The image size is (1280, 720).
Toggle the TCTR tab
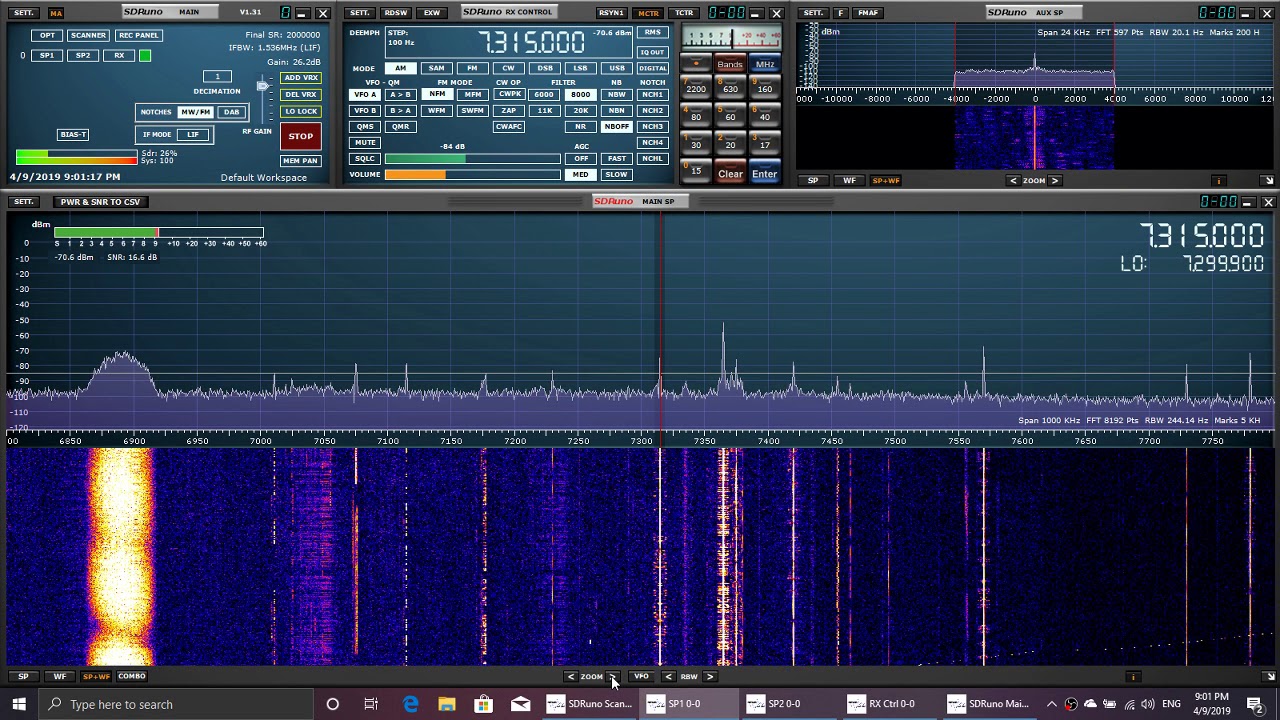[x=684, y=13]
